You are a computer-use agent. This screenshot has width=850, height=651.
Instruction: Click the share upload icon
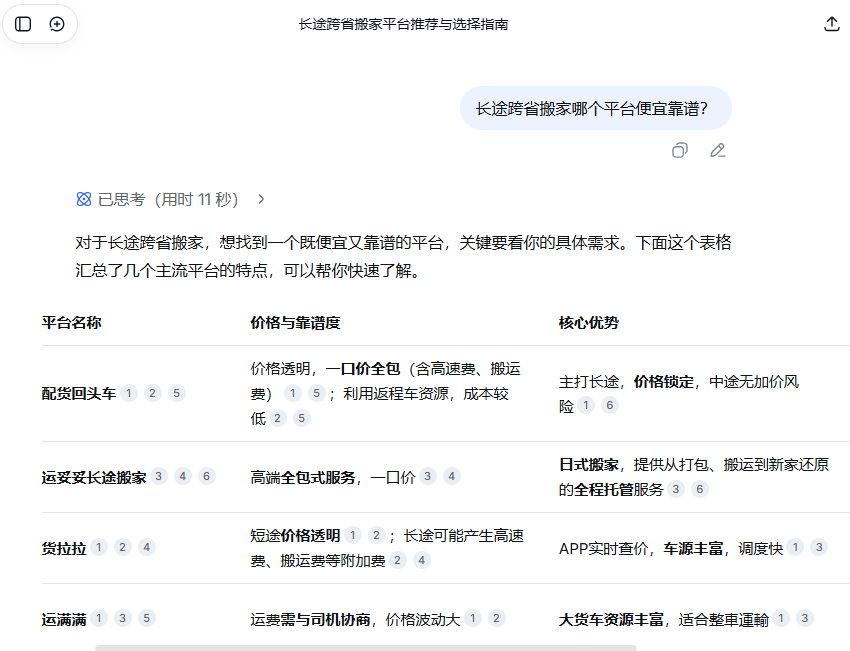pyautogui.click(x=832, y=24)
